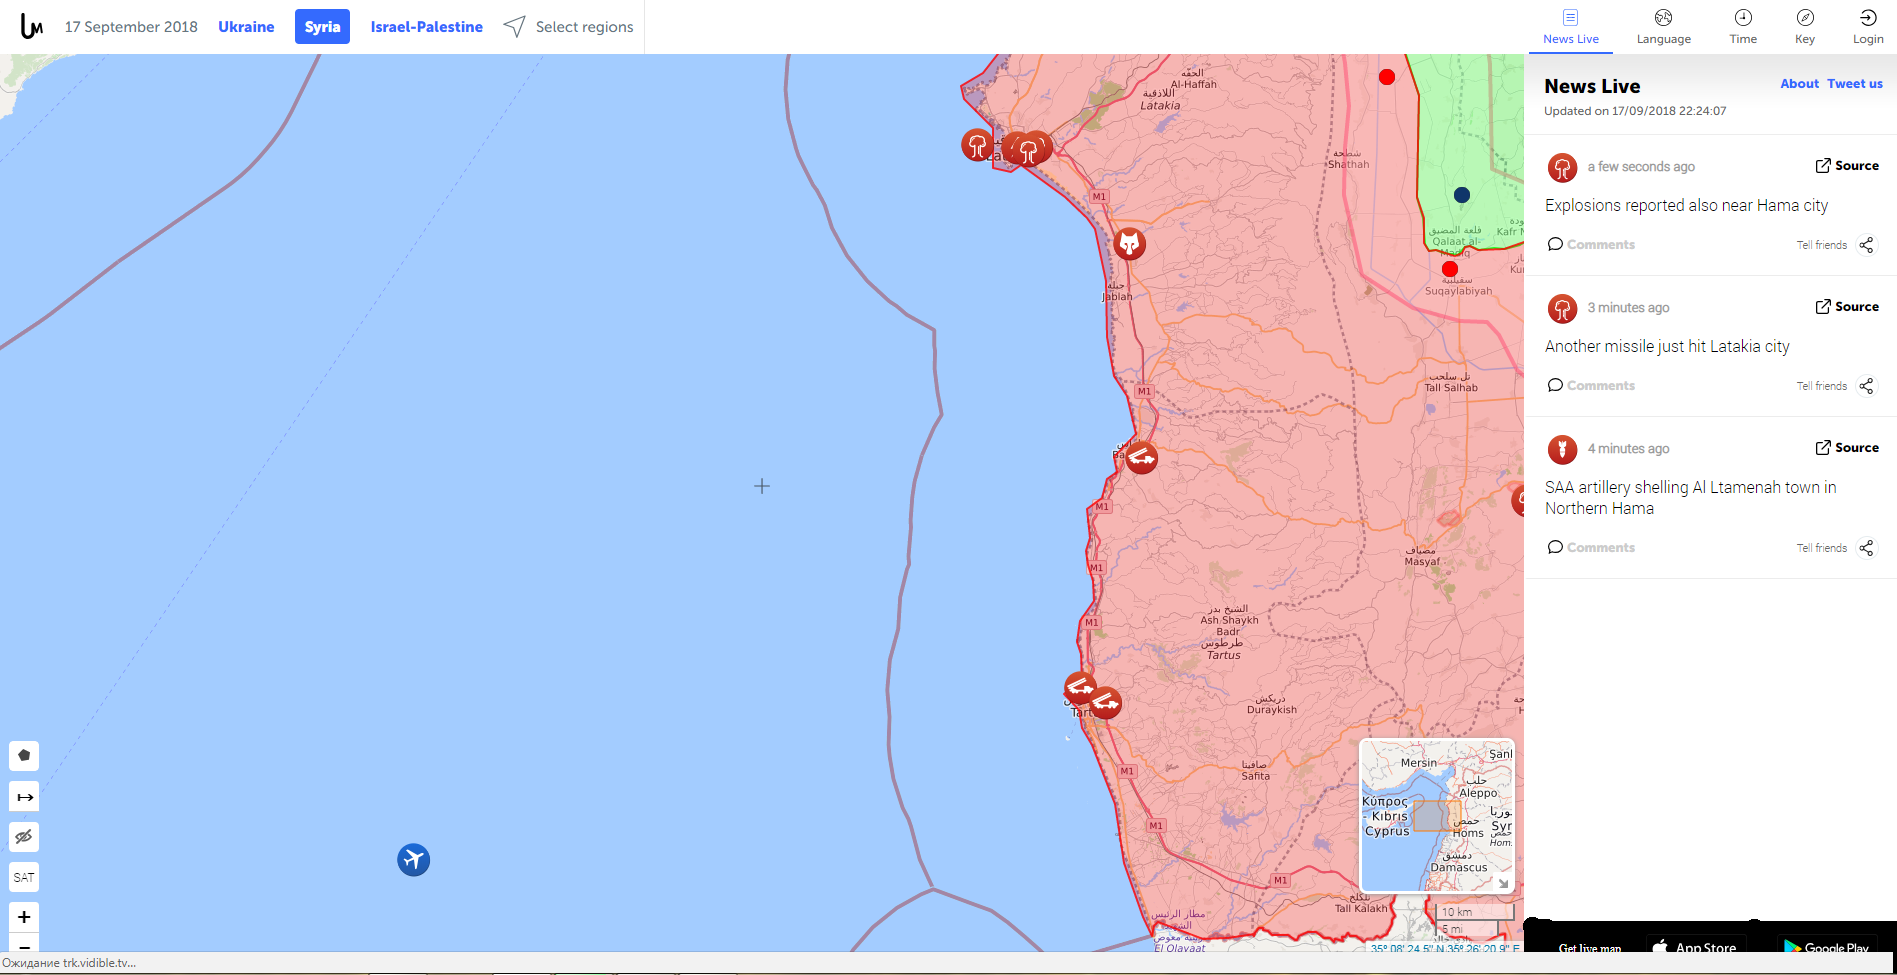Screen dimensions: 1897x975
Task: Open Source for Latakia missile report
Action: coord(1847,307)
